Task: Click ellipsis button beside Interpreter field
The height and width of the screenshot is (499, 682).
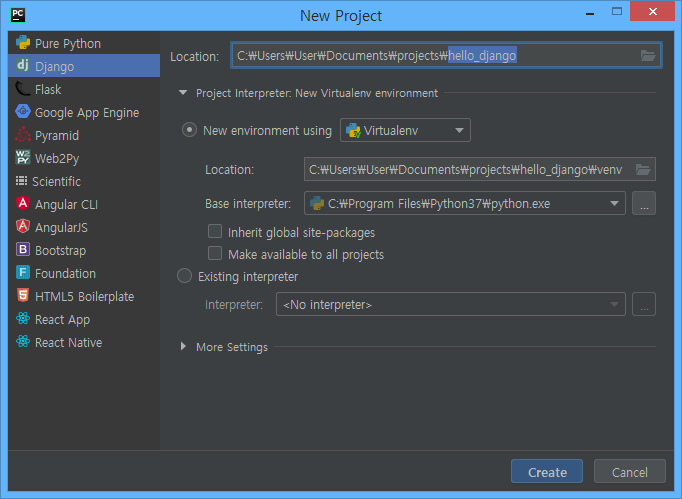Action: tap(644, 304)
